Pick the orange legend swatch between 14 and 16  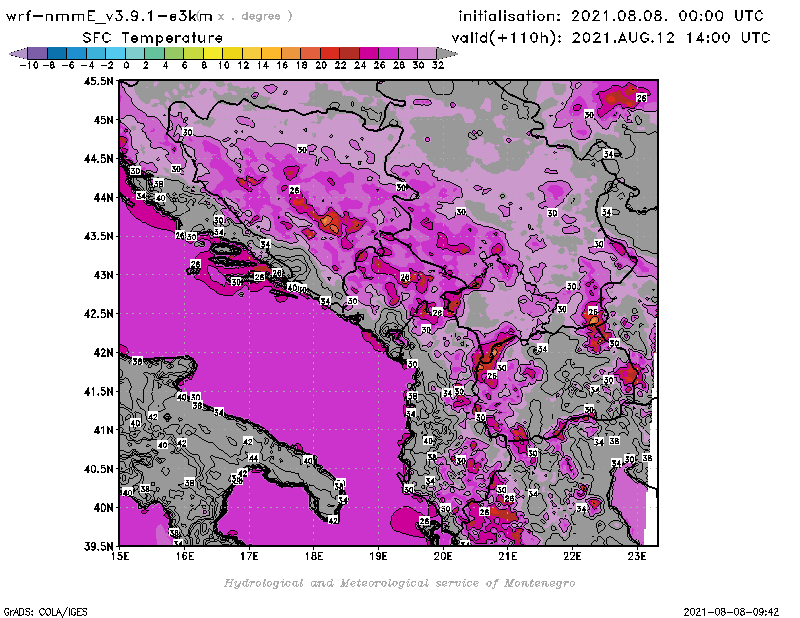click(x=271, y=53)
